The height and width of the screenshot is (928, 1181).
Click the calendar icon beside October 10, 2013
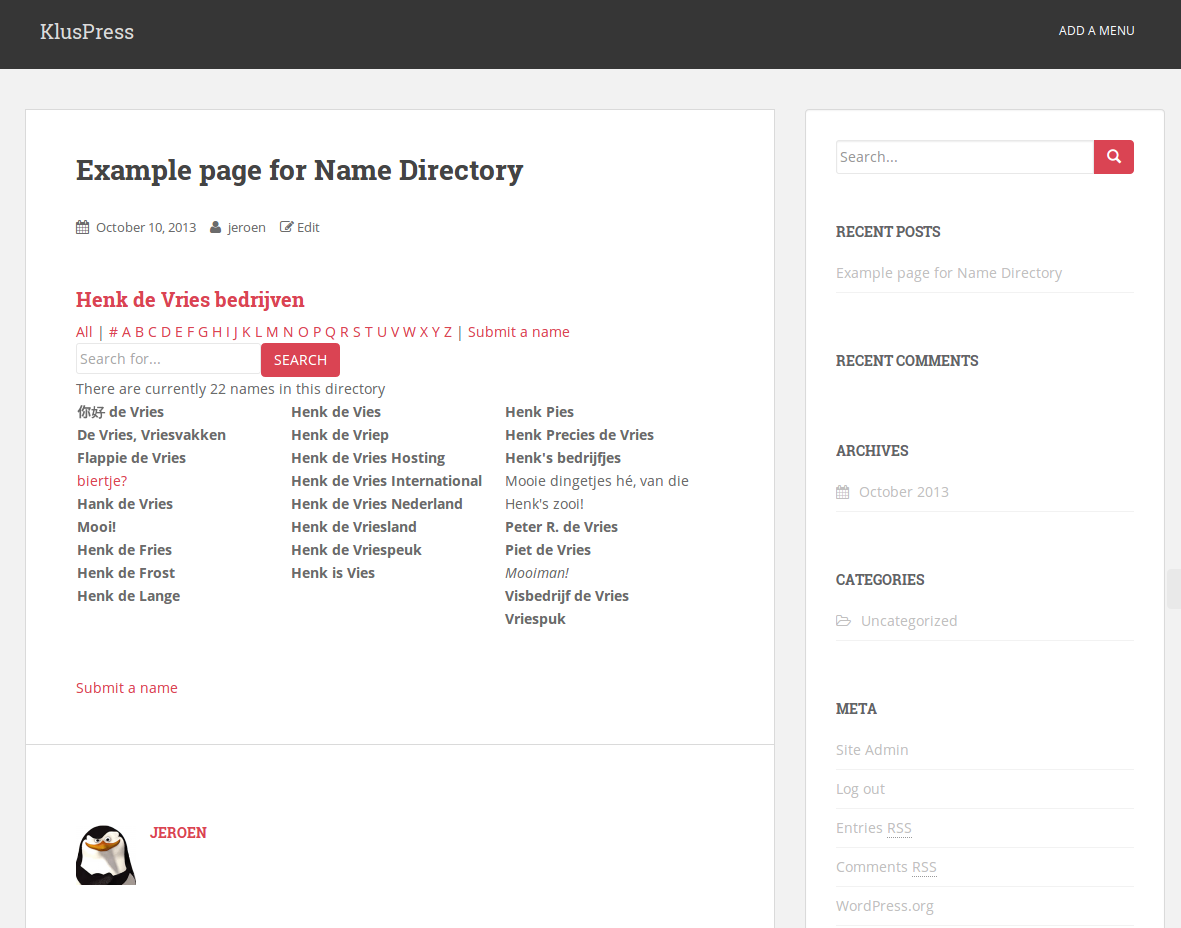(x=83, y=227)
